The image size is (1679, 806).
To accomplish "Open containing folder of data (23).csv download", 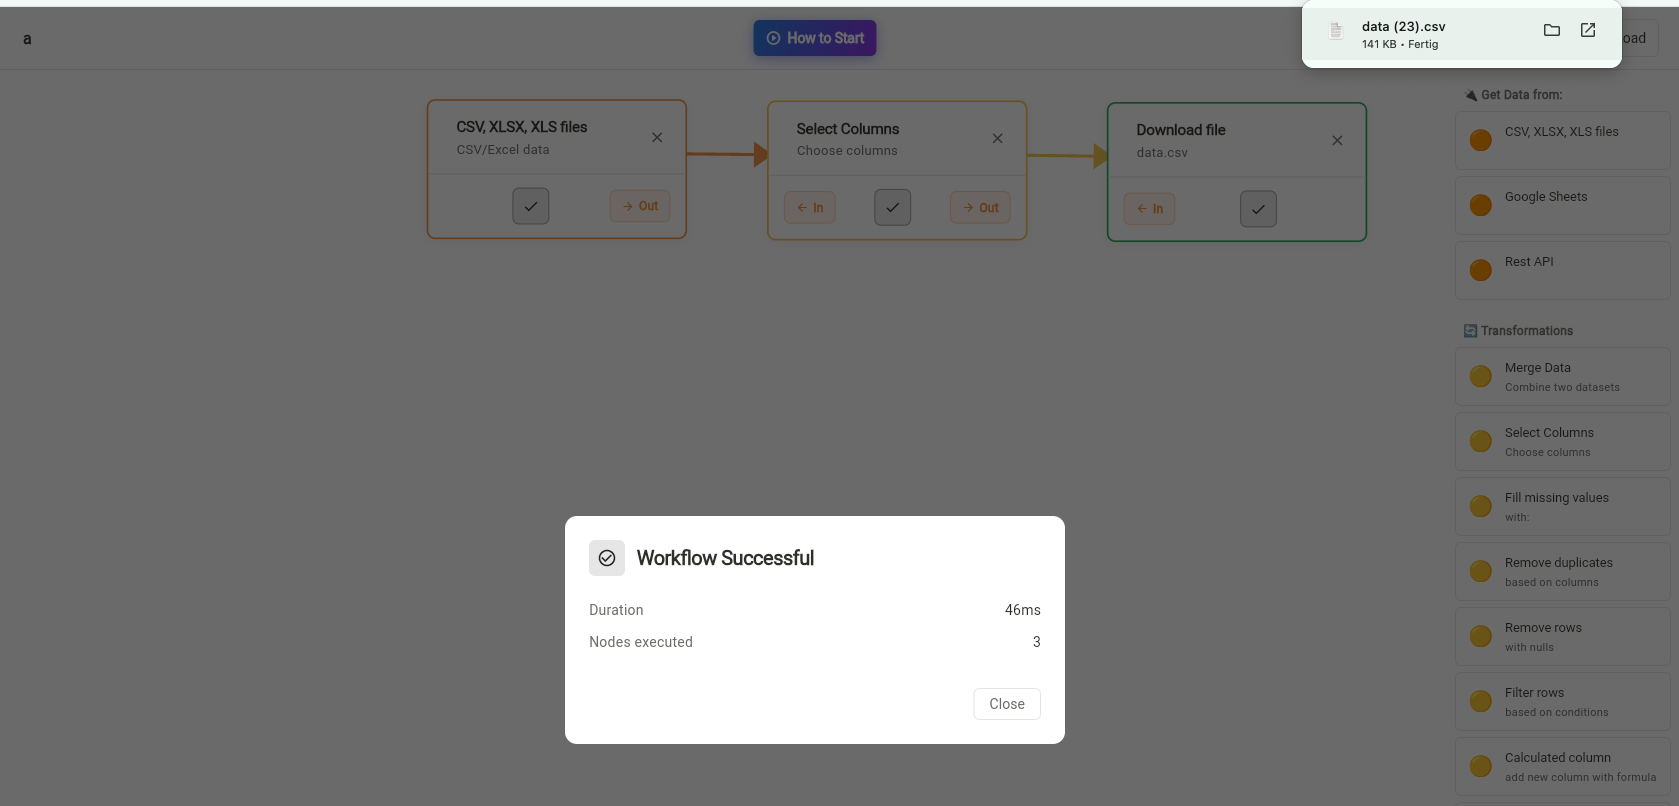I will pos(1551,30).
